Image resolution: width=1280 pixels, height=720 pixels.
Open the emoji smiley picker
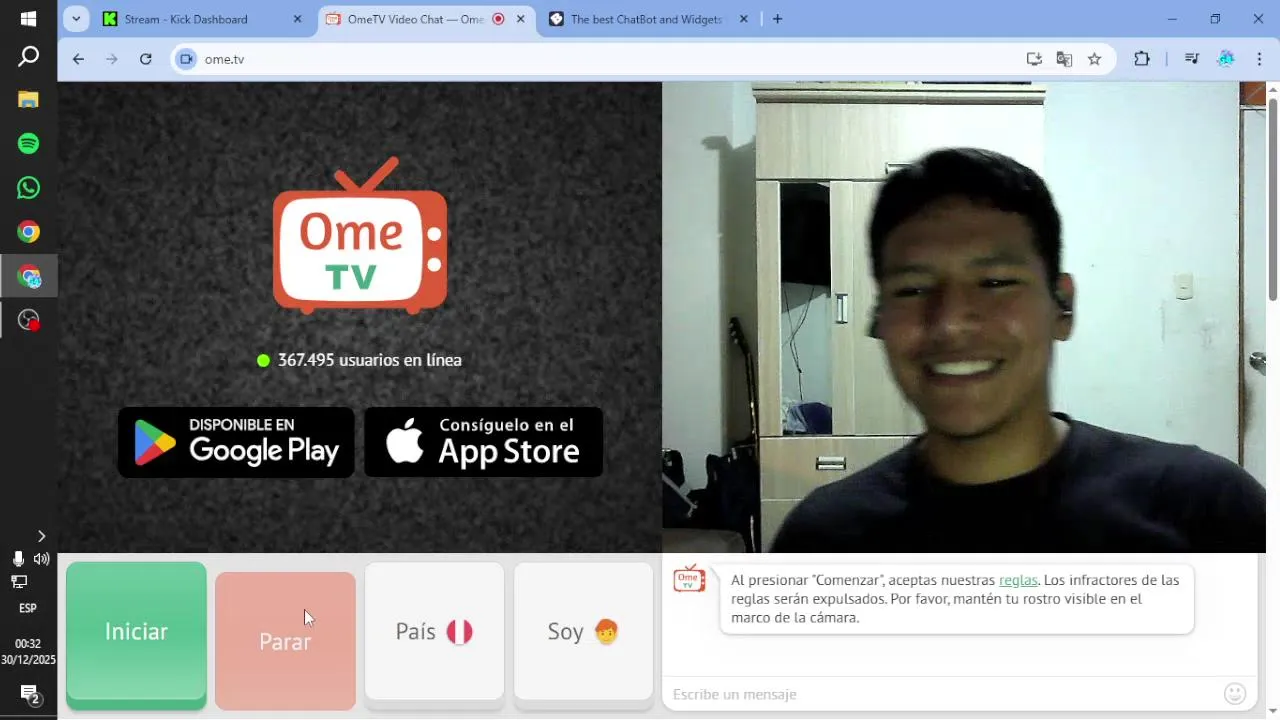point(1235,694)
